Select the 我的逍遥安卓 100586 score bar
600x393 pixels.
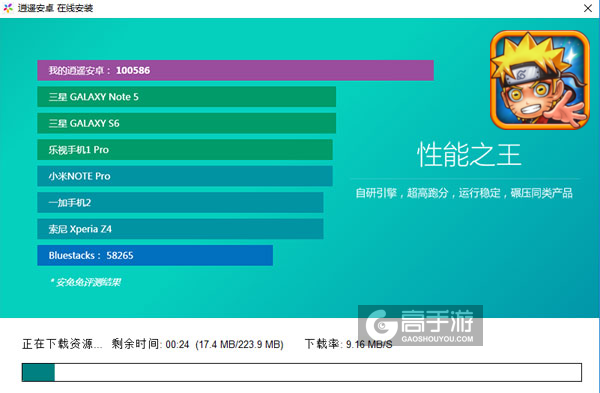click(235, 70)
